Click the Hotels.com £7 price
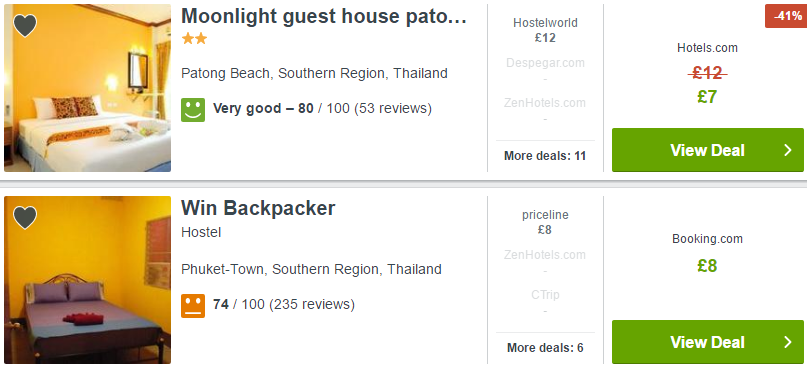The height and width of the screenshot is (368, 807). (707, 97)
